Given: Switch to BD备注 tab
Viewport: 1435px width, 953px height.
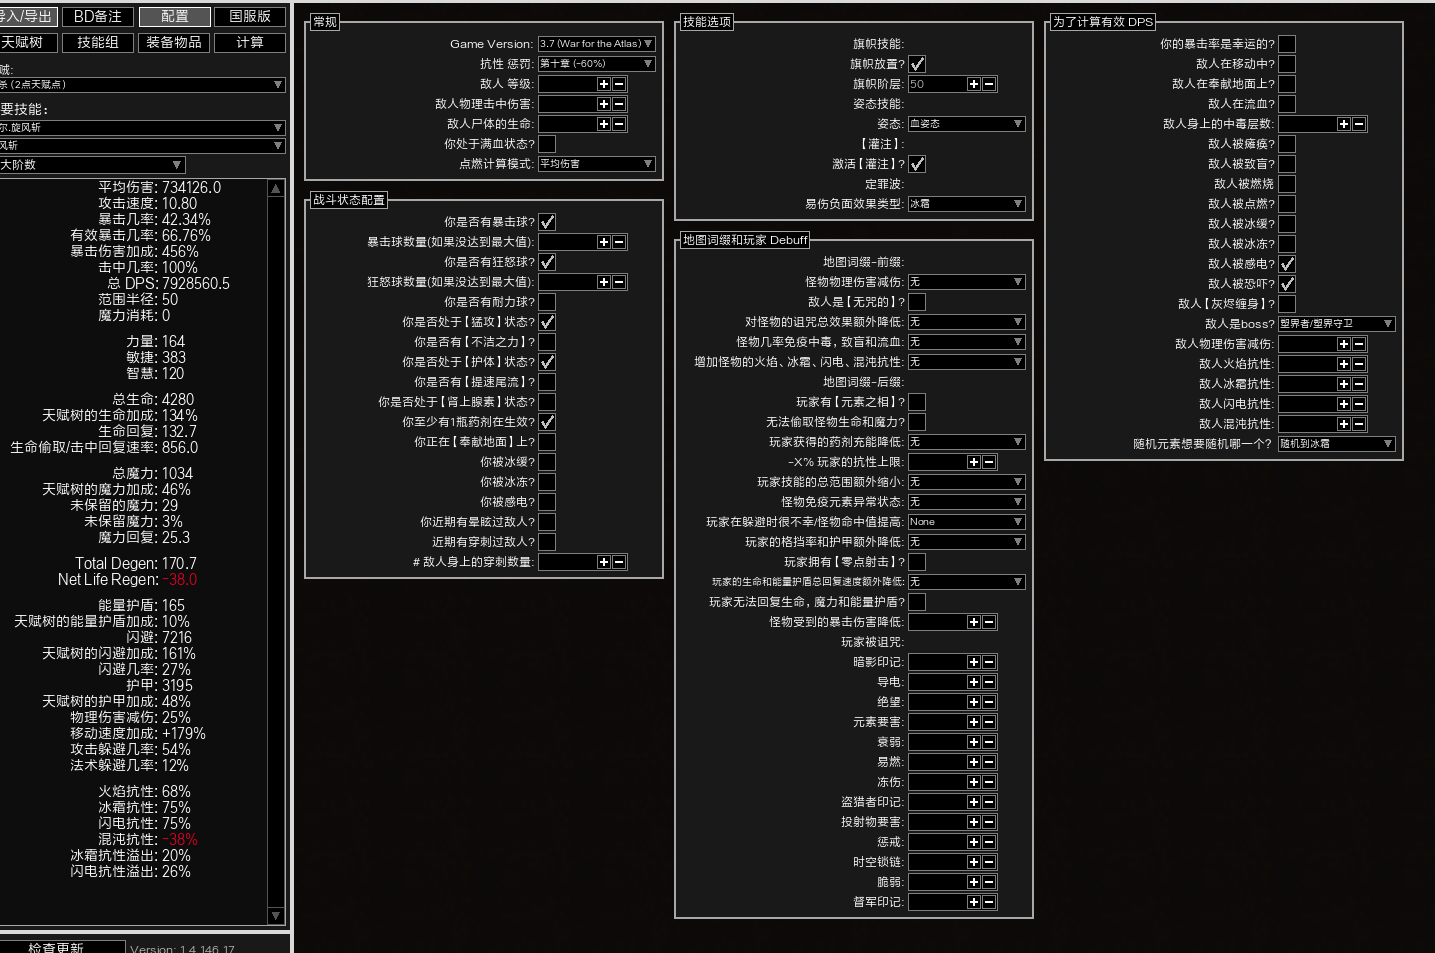Looking at the screenshot, I should pos(98,17).
